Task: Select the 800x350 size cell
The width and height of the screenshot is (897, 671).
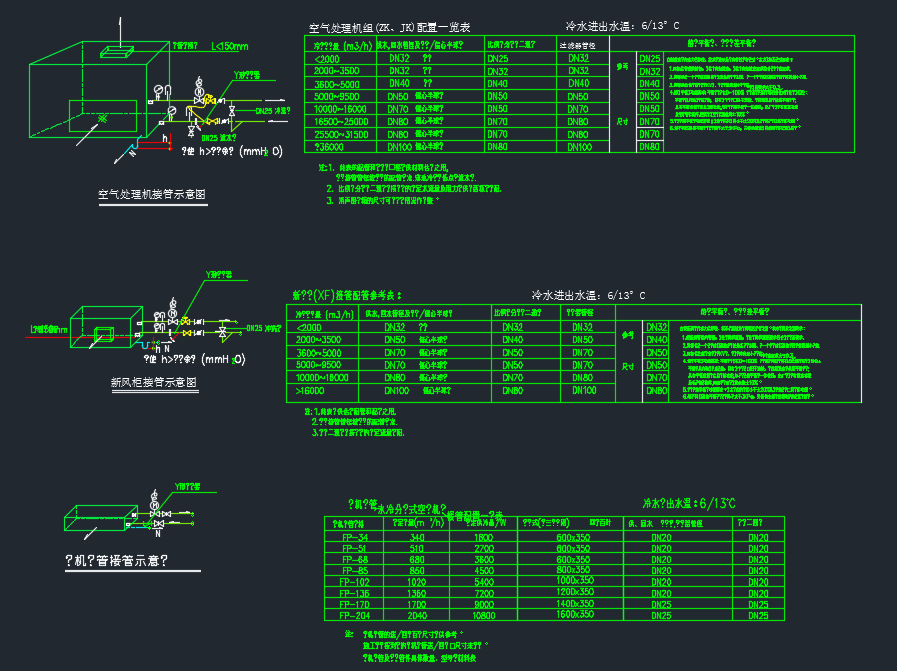Action: click(573, 570)
